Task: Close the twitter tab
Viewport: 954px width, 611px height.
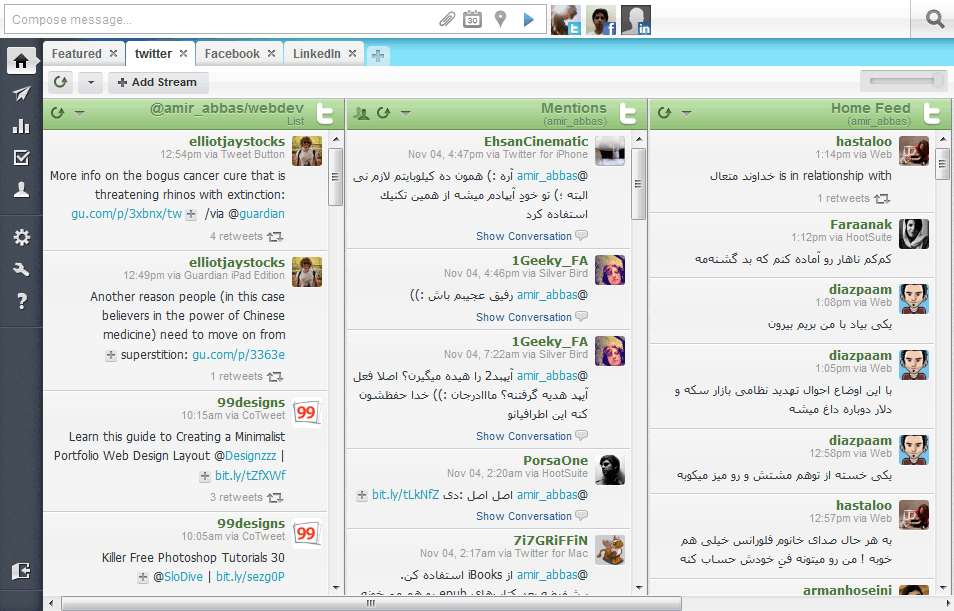Action: [183, 54]
